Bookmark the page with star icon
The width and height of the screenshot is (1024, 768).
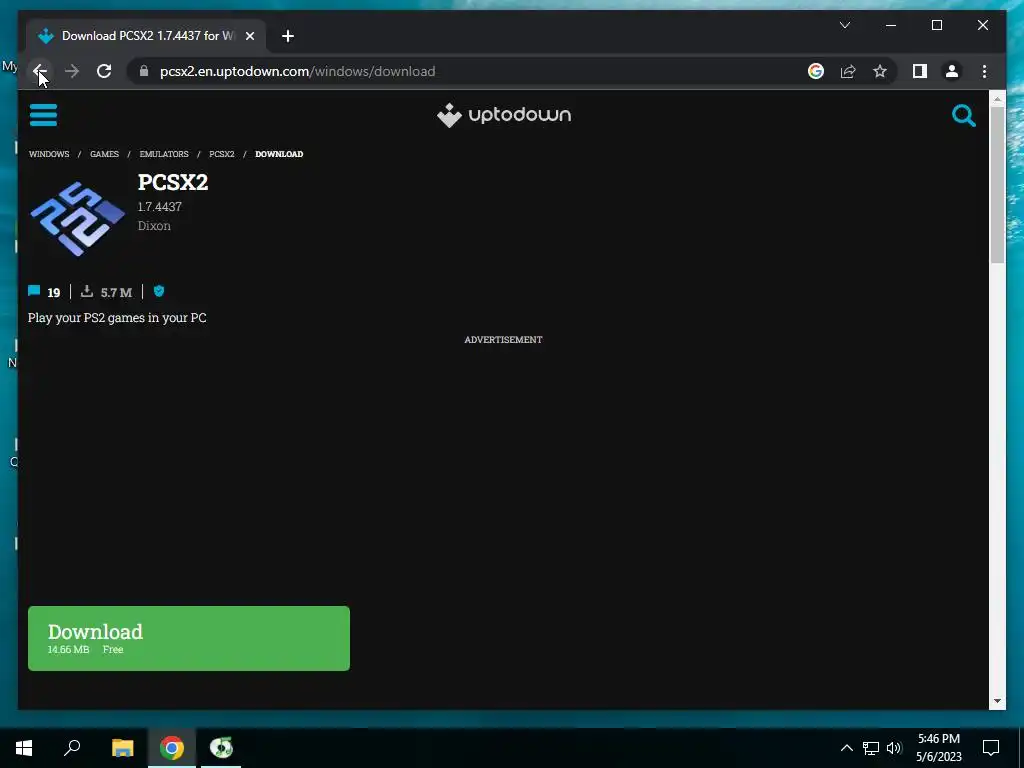click(x=880, y=71)
